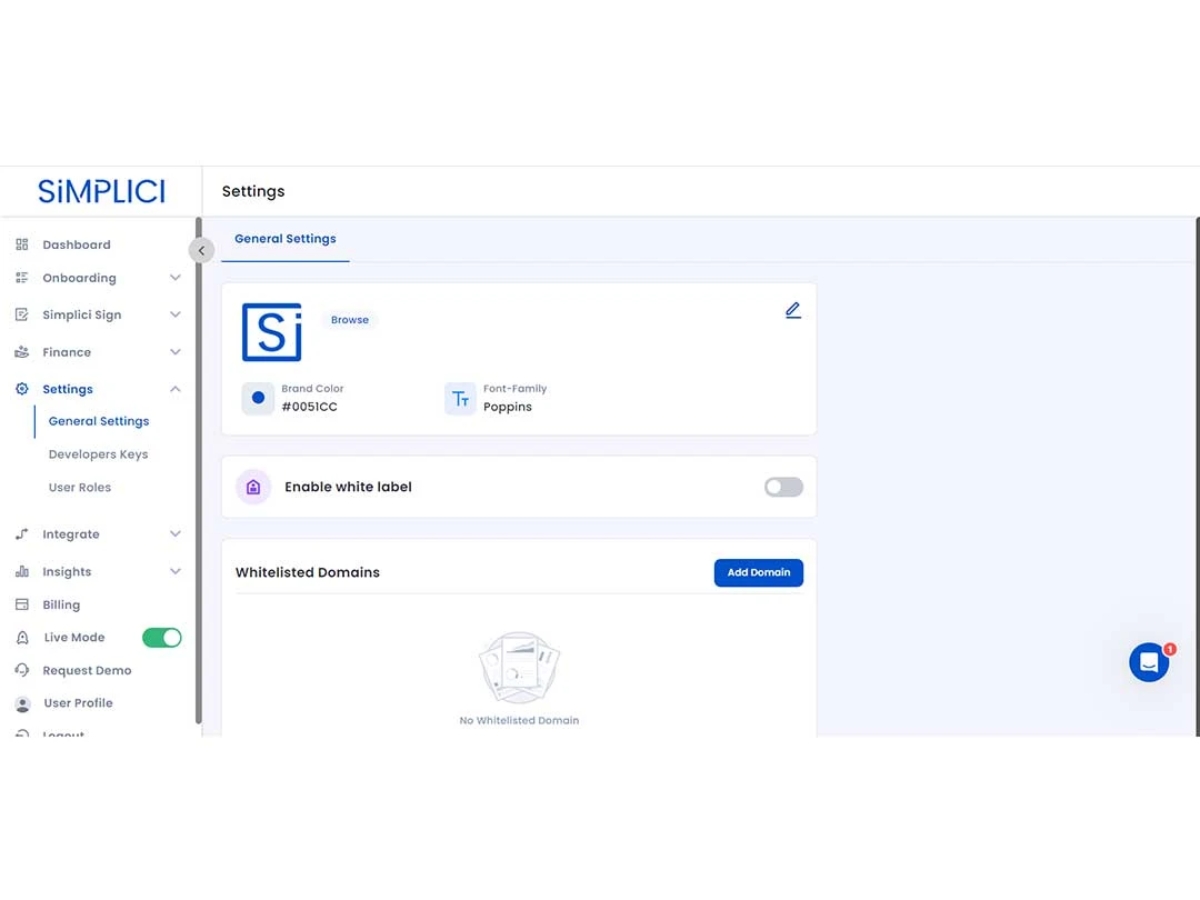Click the Request Demo link
The height and width of the screenshot is (900, 1200).
pos(87,671)
